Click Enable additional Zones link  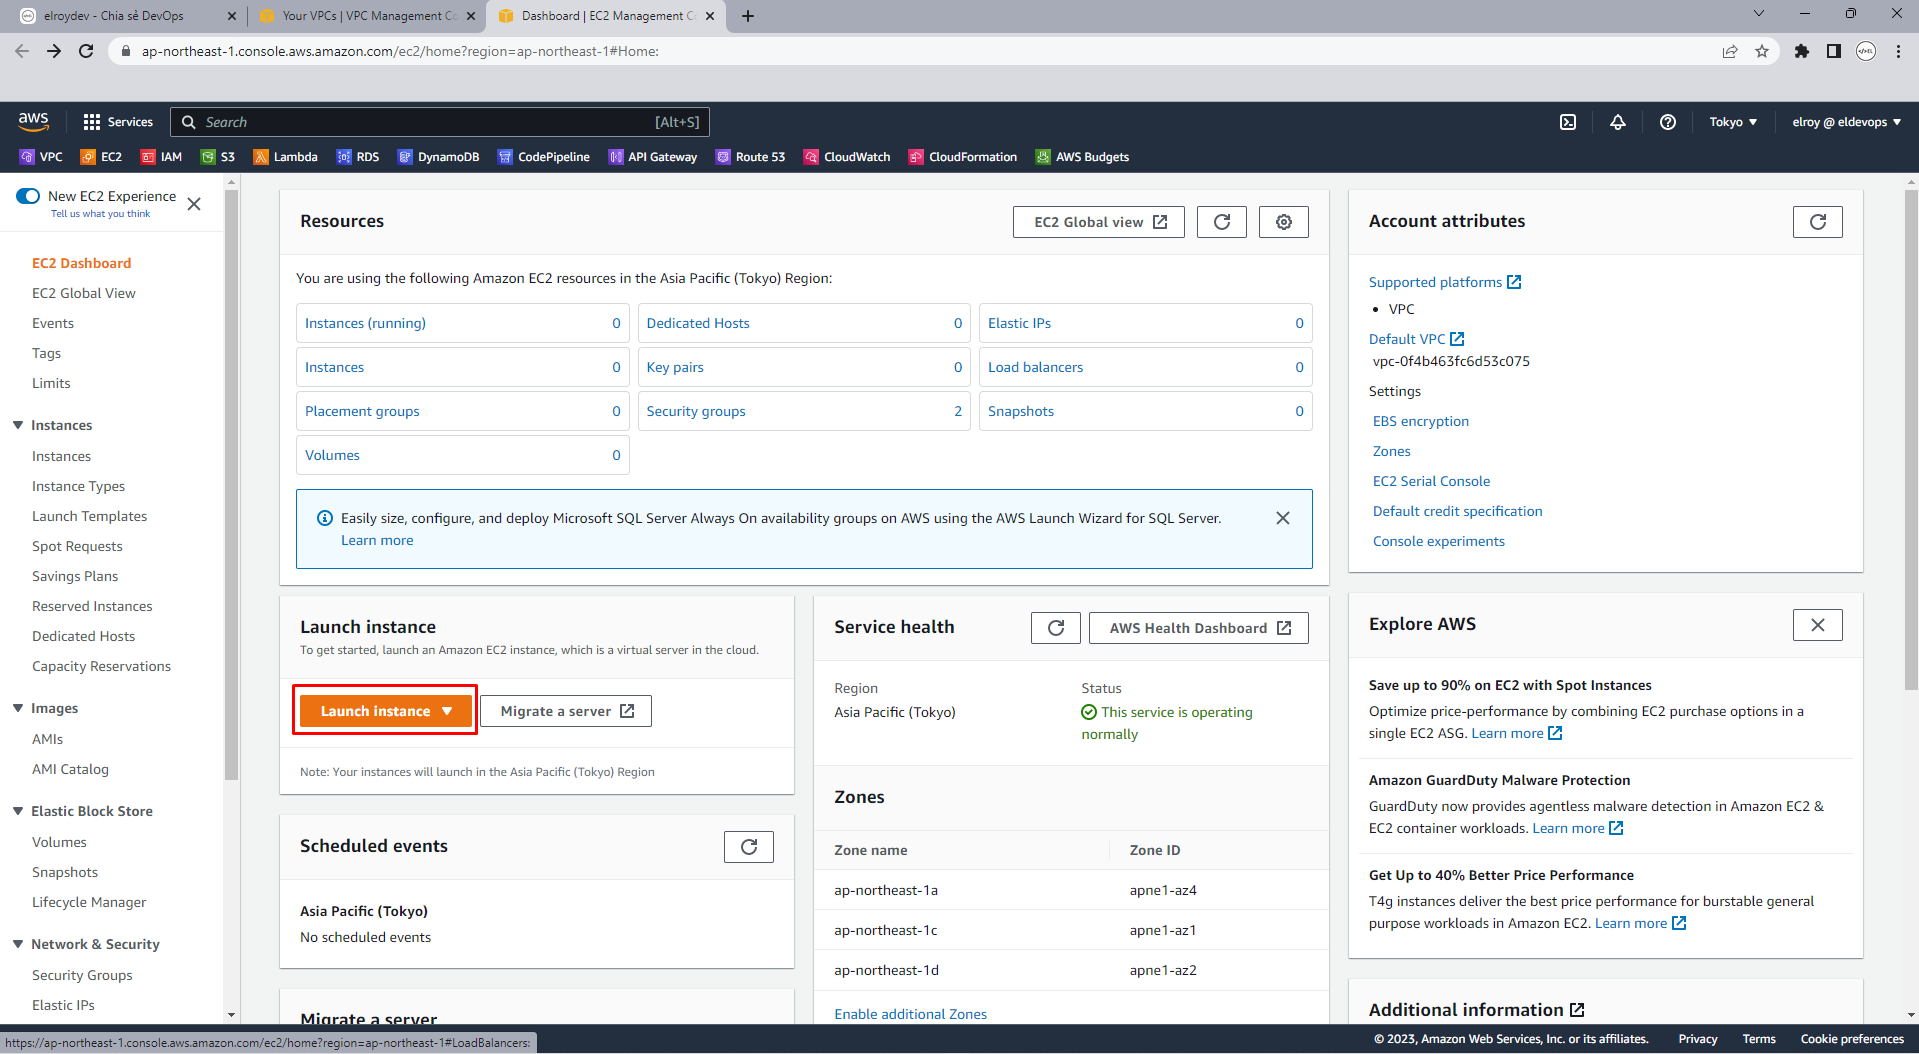[911, 1014]
